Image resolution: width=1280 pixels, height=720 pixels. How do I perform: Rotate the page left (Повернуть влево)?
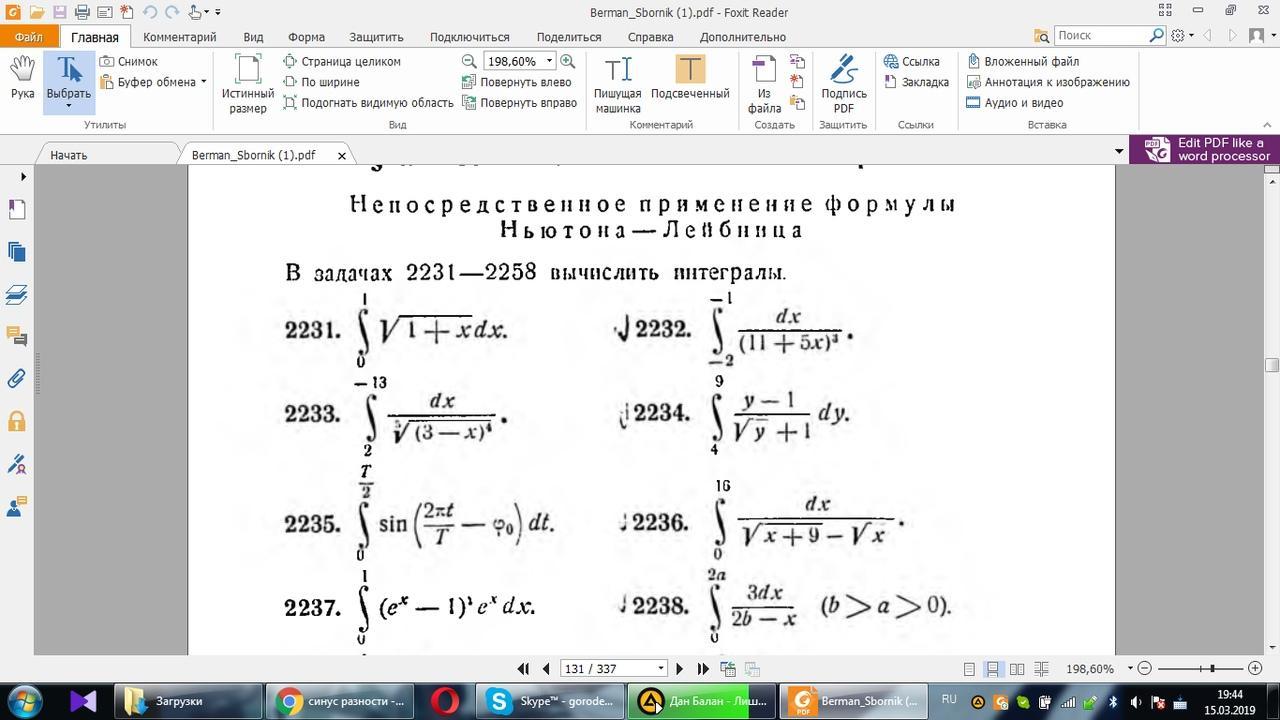(517, 82)
